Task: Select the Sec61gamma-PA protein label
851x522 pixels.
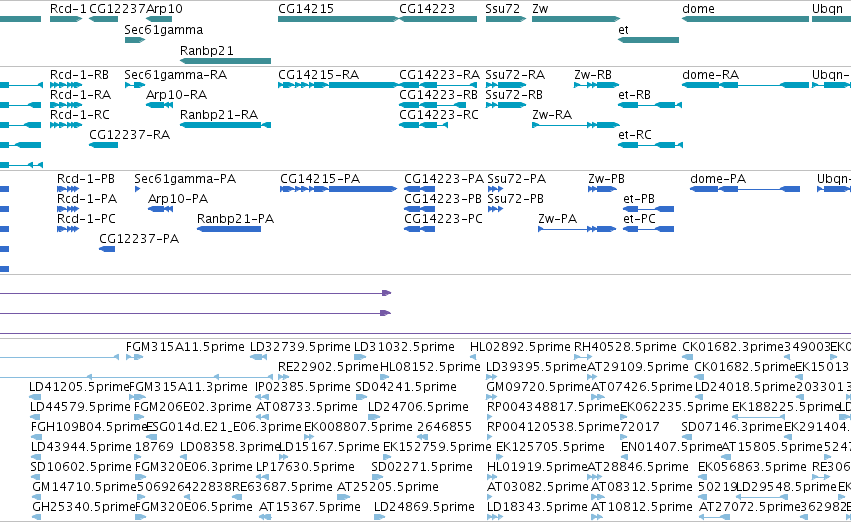Action: (x=185, y=179)
